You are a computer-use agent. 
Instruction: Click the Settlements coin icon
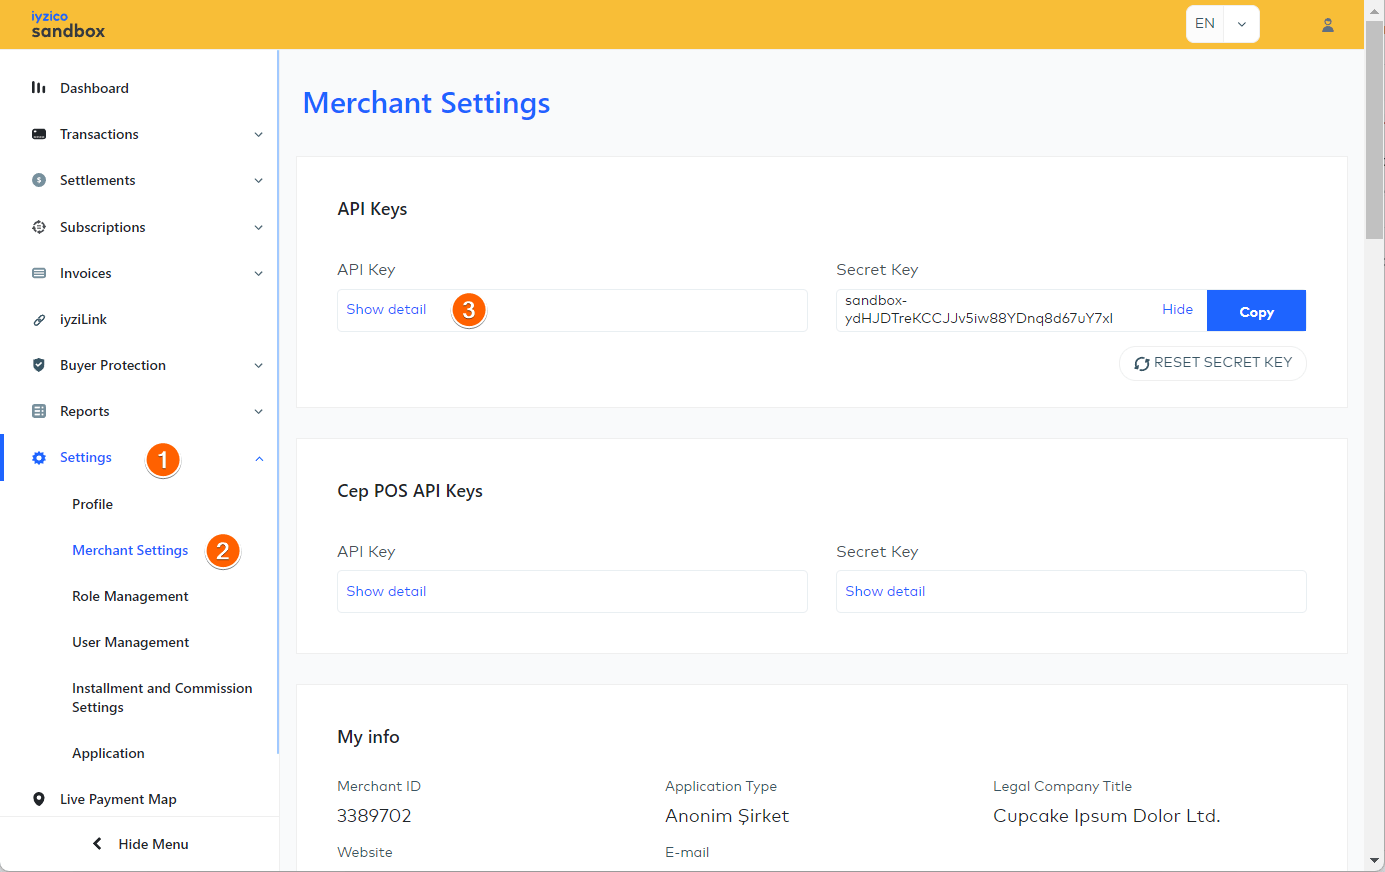[x=39, y=180]
